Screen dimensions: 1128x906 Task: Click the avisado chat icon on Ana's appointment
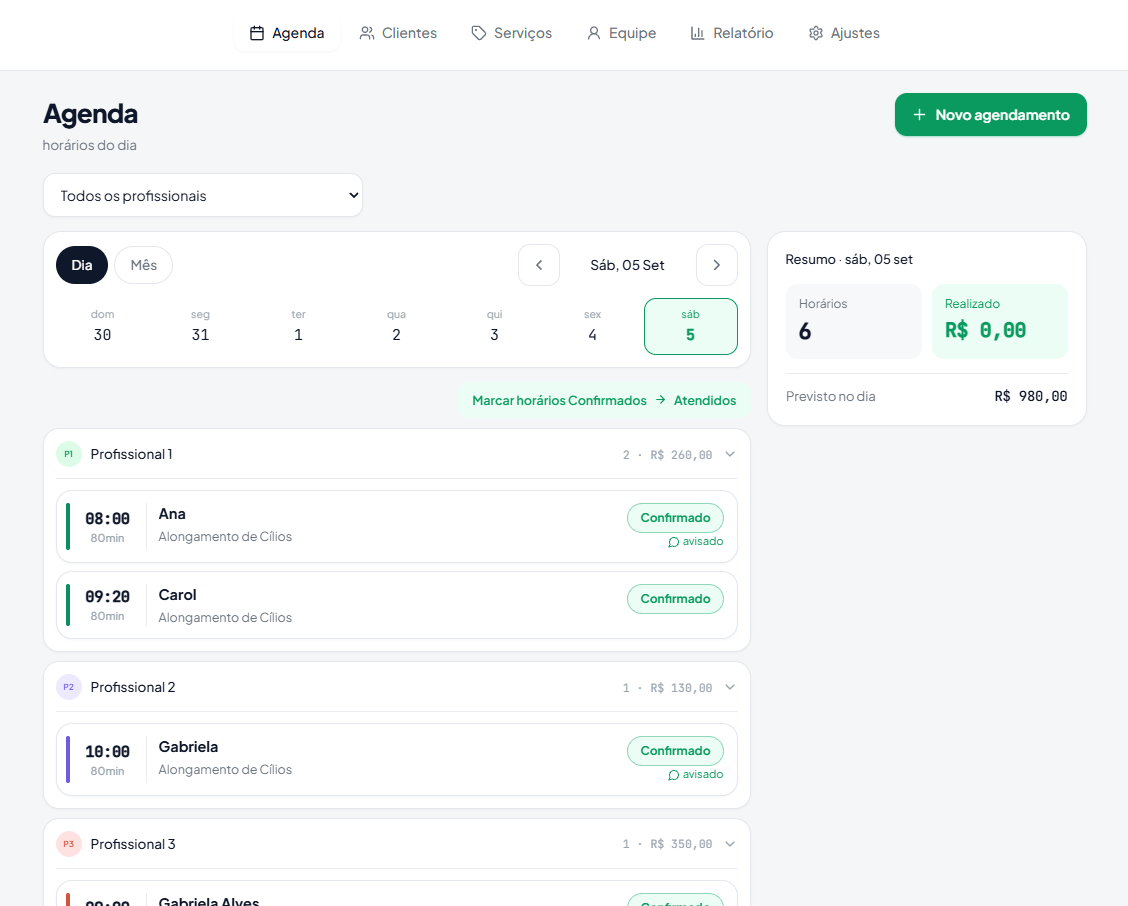point(673,542)
